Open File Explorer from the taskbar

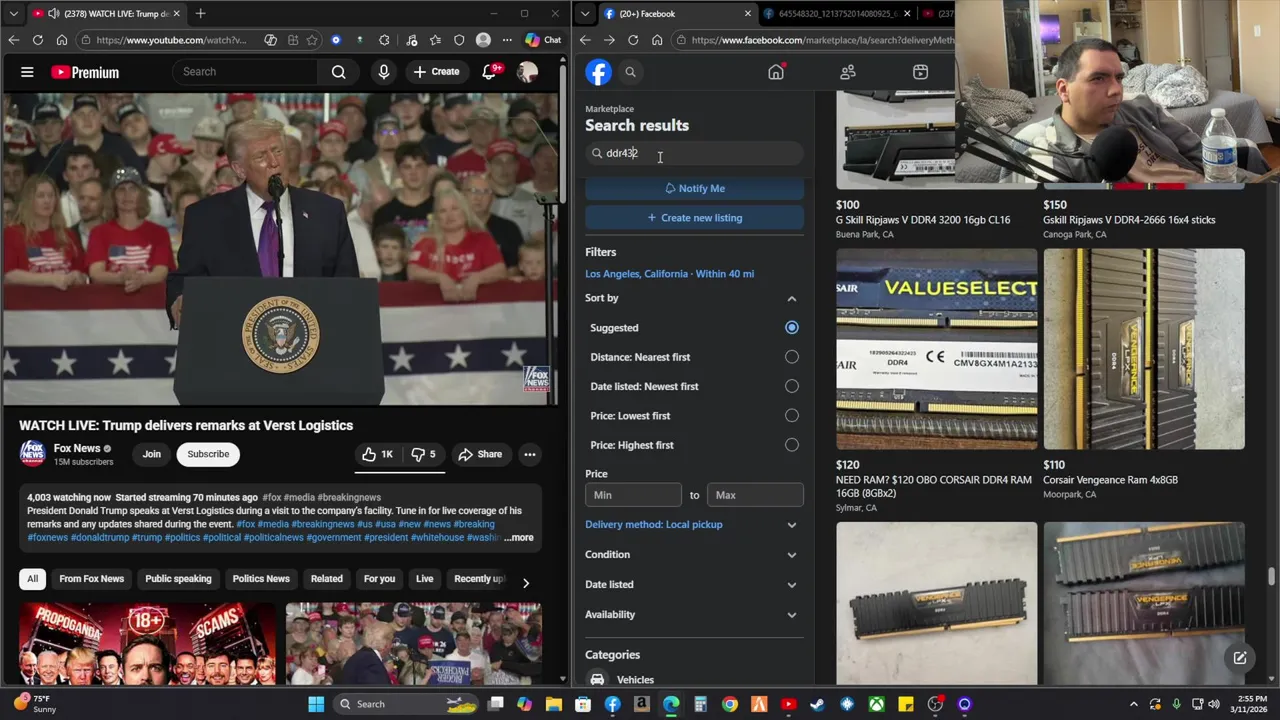[554, 704]
